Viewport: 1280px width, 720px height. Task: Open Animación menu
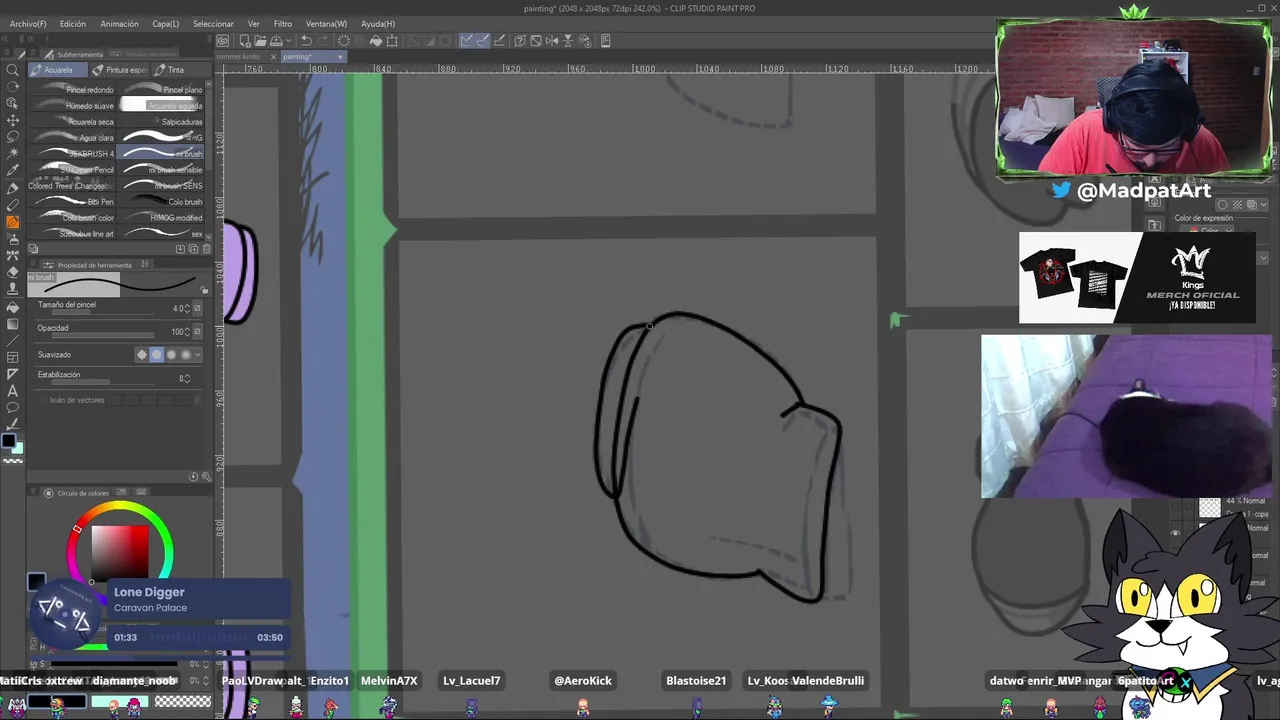119,23
